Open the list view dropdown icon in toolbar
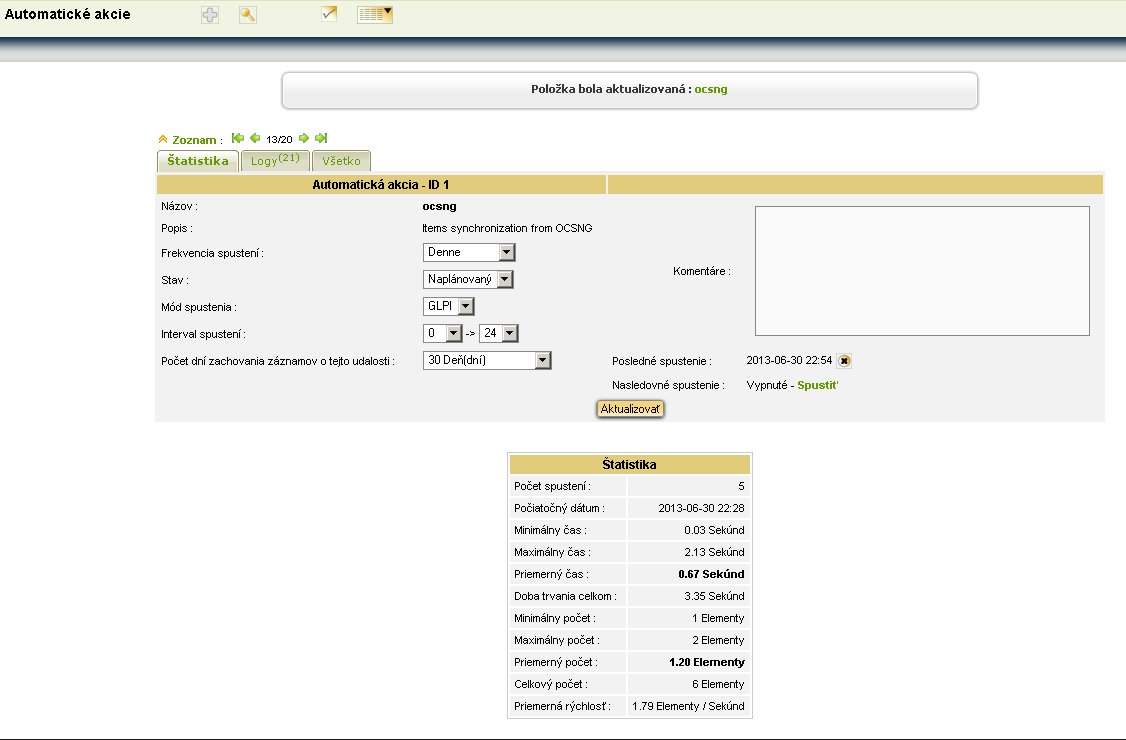Viewport: 1126px width, 740px height. tap(375, 14)
